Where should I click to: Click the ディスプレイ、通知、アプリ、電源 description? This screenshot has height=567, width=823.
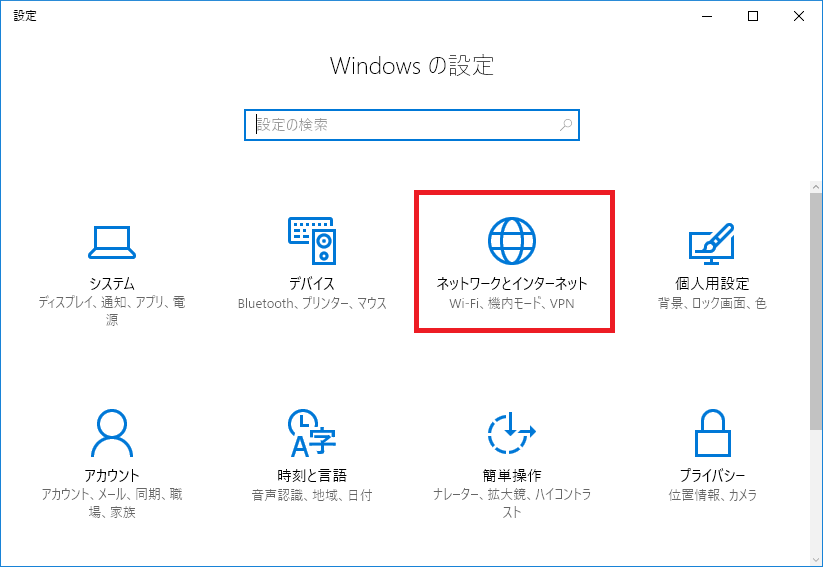coord(112,311)
